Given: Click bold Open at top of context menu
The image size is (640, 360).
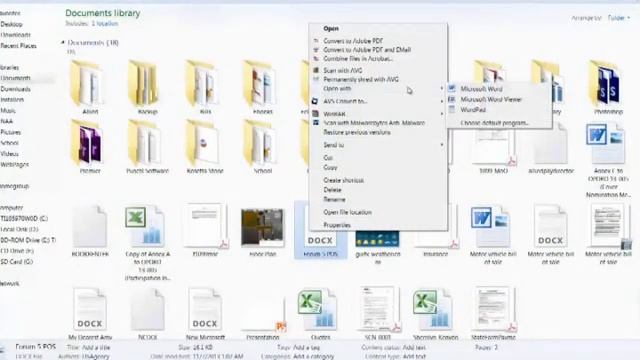Looking at the screenshot, I should 331,29.
